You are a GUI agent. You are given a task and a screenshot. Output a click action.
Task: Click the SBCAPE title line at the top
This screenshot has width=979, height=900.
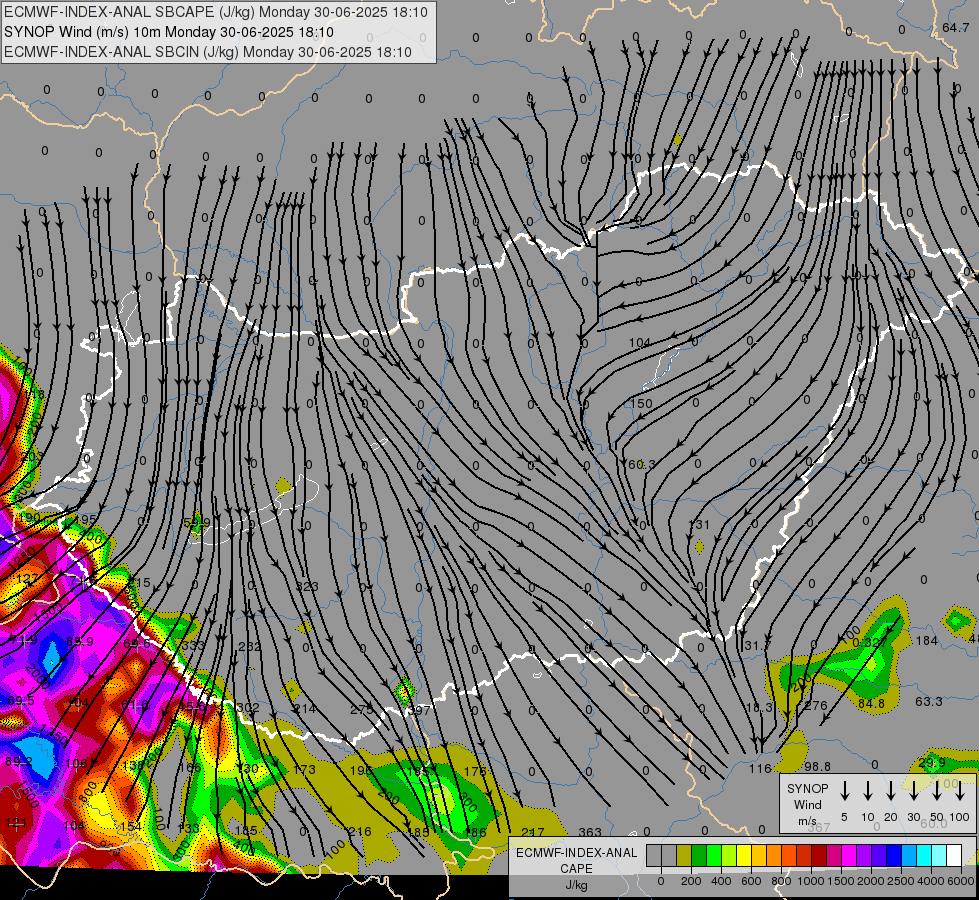point(216,12)
